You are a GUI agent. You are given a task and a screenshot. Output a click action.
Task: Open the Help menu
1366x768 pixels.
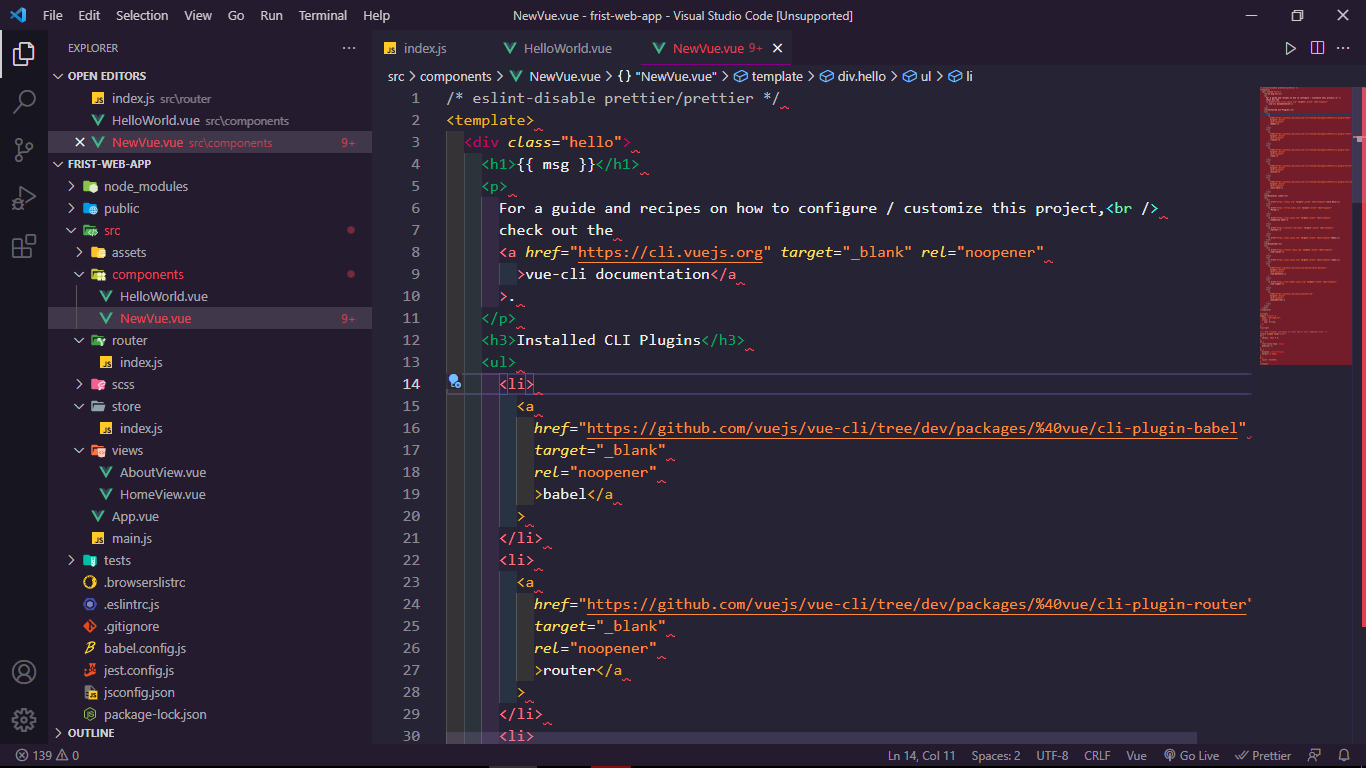pos(377,15)
